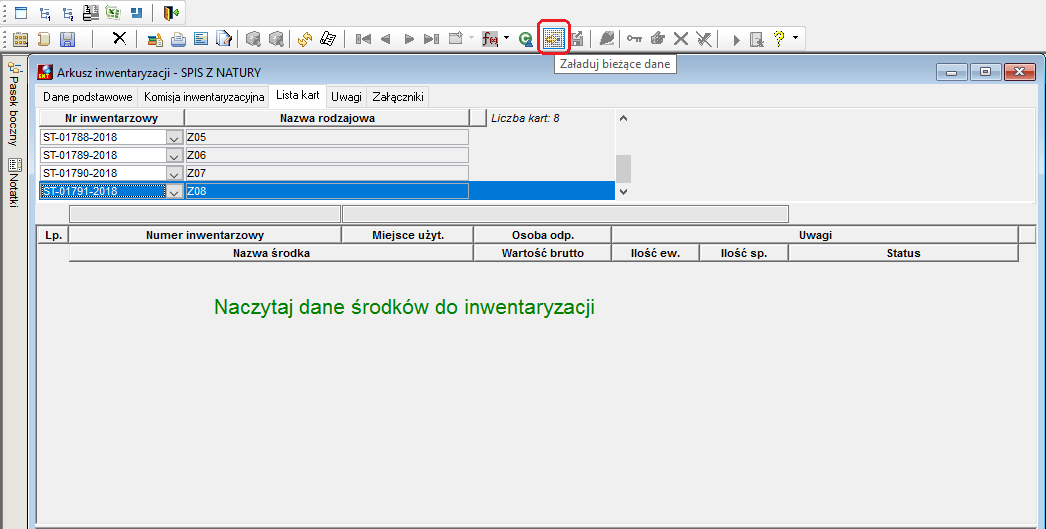The height and width of the screenshot is (529, 1046).
Task: Click 'Osoba odp.' column header
Action: tap(542, 235)
